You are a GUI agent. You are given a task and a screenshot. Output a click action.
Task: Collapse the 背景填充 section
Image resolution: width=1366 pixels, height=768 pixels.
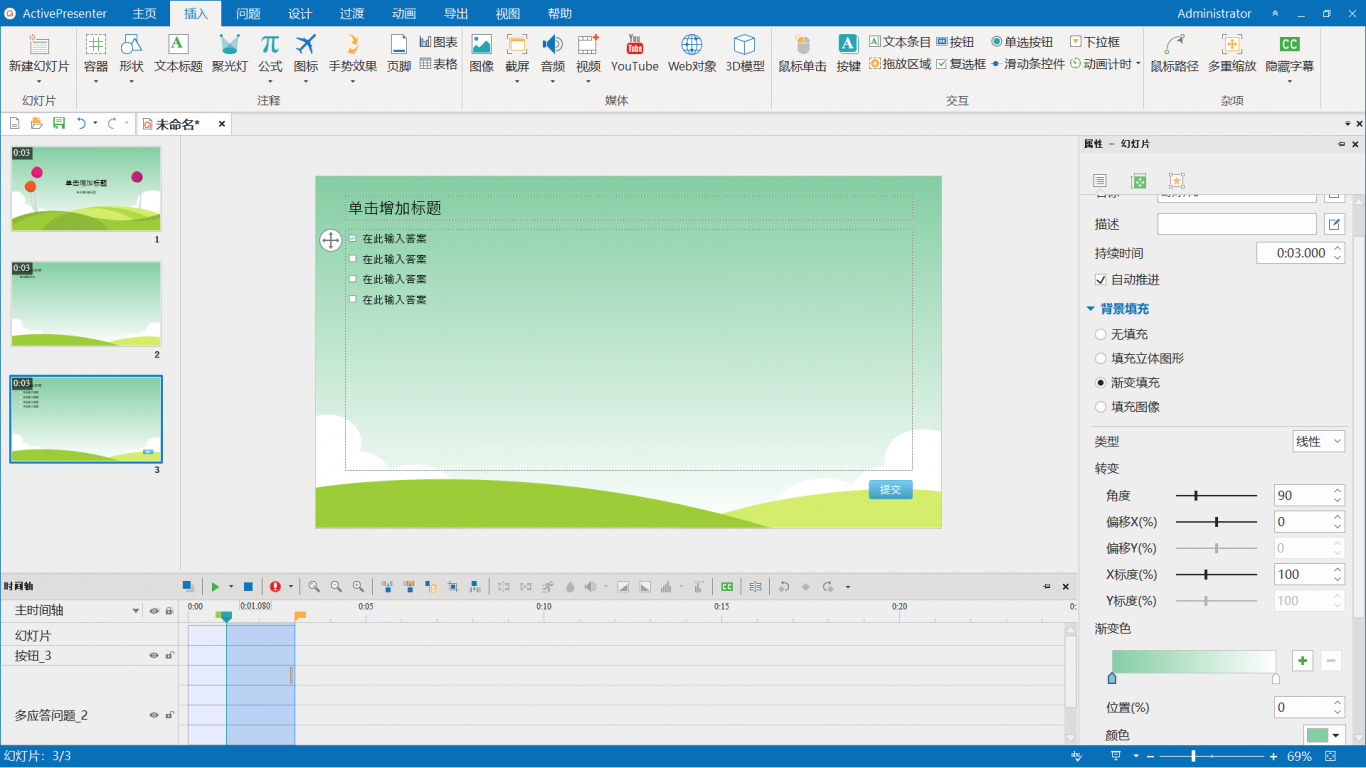(1091, 309)
